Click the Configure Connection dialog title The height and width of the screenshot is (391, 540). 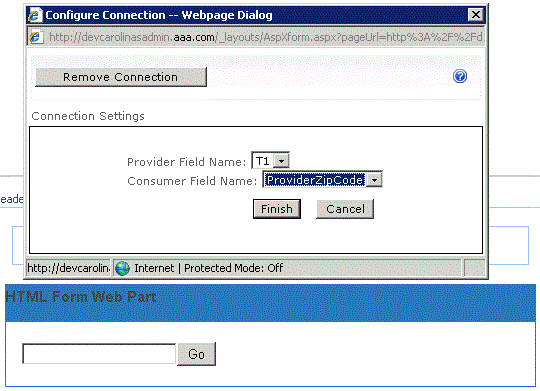click(x=159, y=15)
